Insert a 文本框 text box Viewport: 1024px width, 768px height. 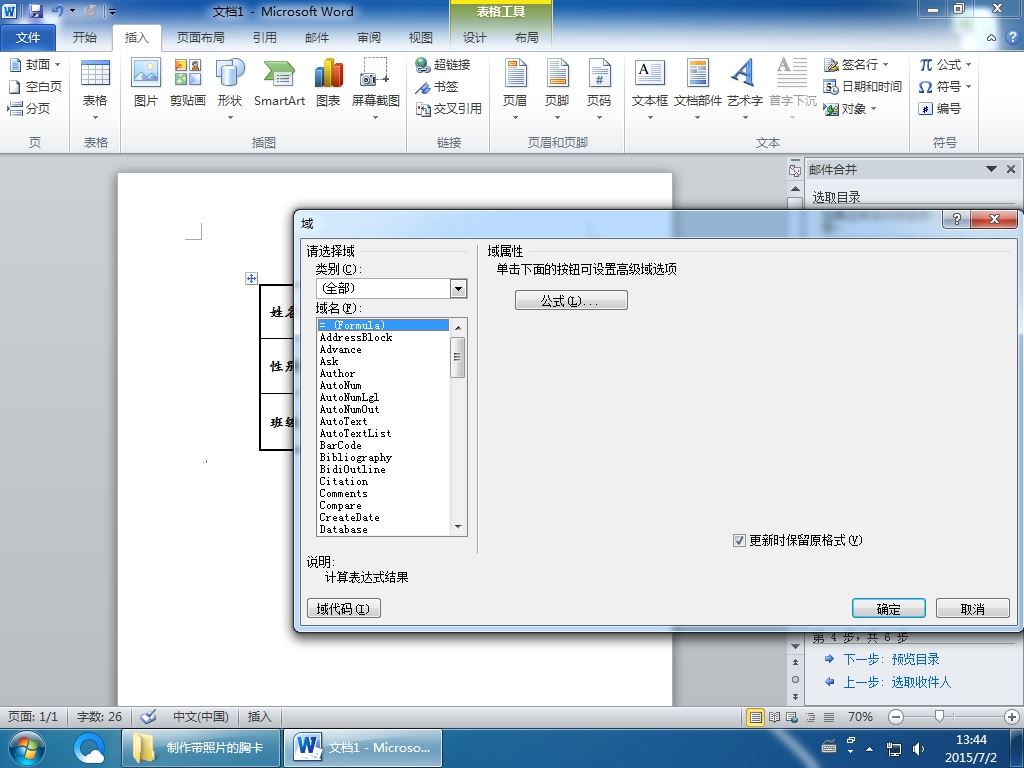coord(650,88)
